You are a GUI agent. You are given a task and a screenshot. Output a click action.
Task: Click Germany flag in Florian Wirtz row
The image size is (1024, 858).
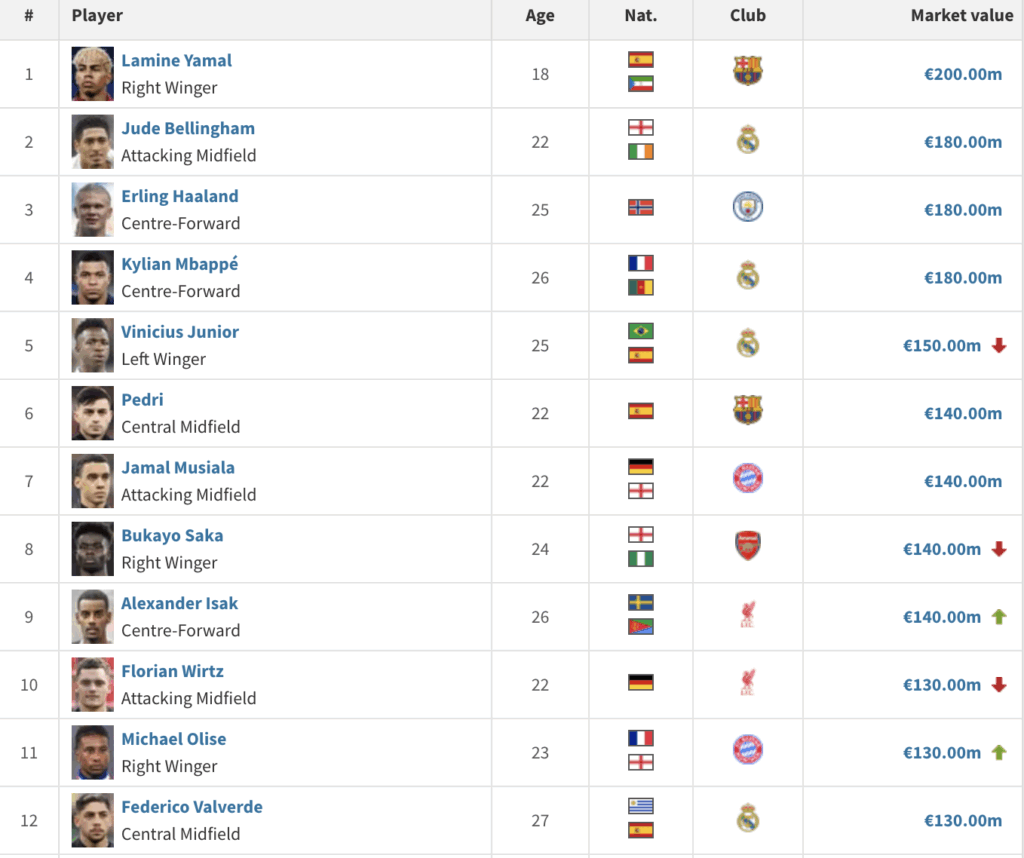pos(640,683)
